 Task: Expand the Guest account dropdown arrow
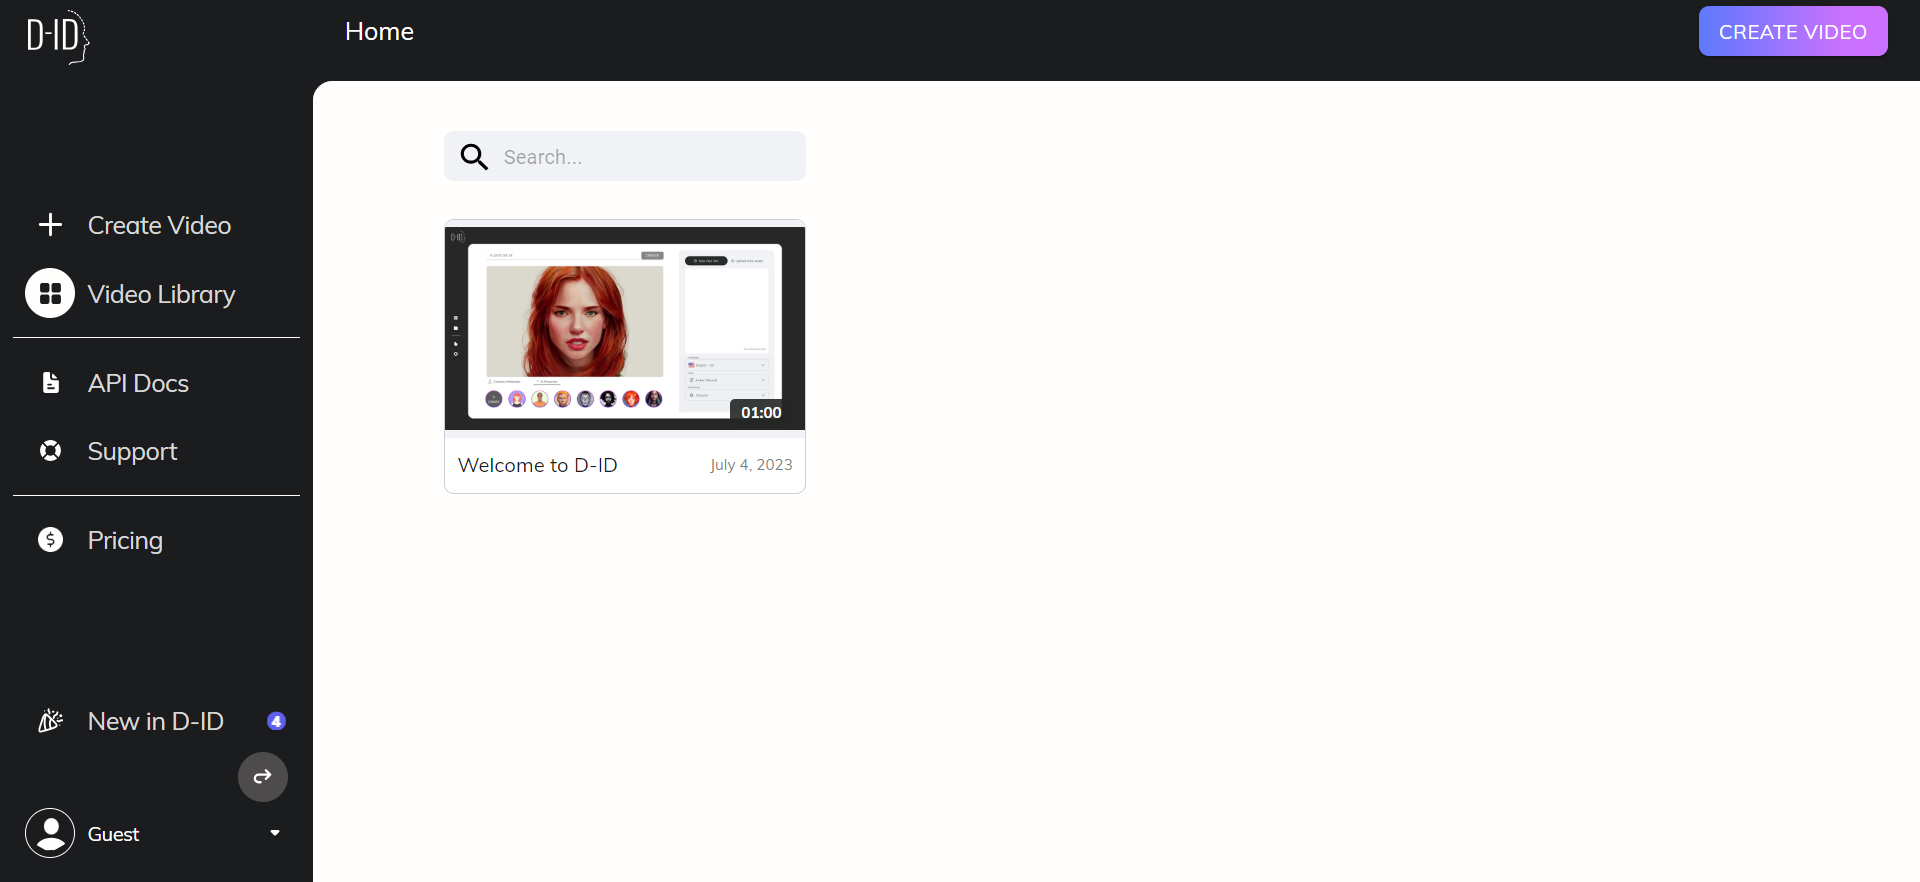click(275, 833)
